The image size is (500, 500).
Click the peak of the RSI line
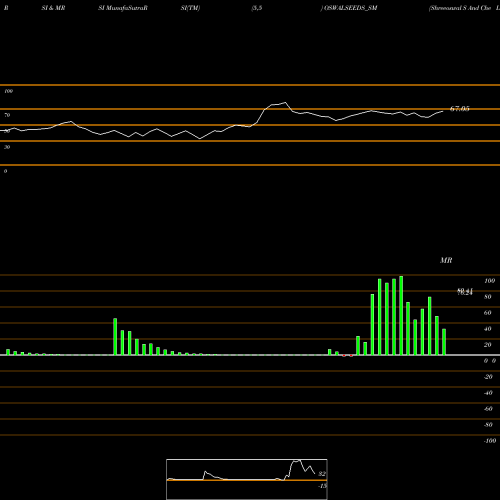click(285, 102)
